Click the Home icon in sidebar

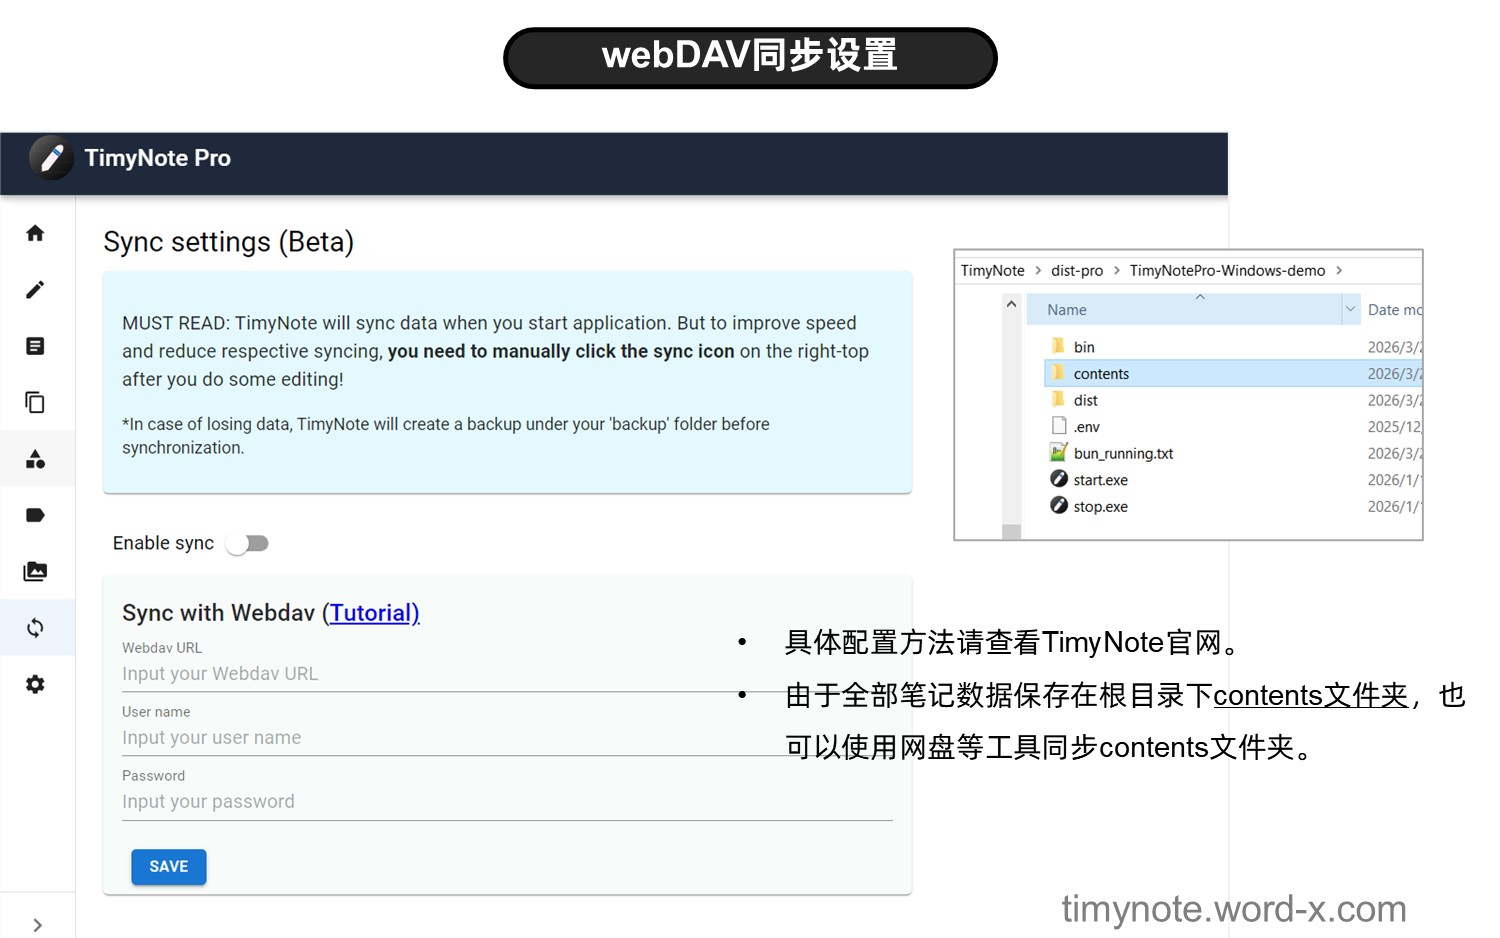(x=35, y=233)
